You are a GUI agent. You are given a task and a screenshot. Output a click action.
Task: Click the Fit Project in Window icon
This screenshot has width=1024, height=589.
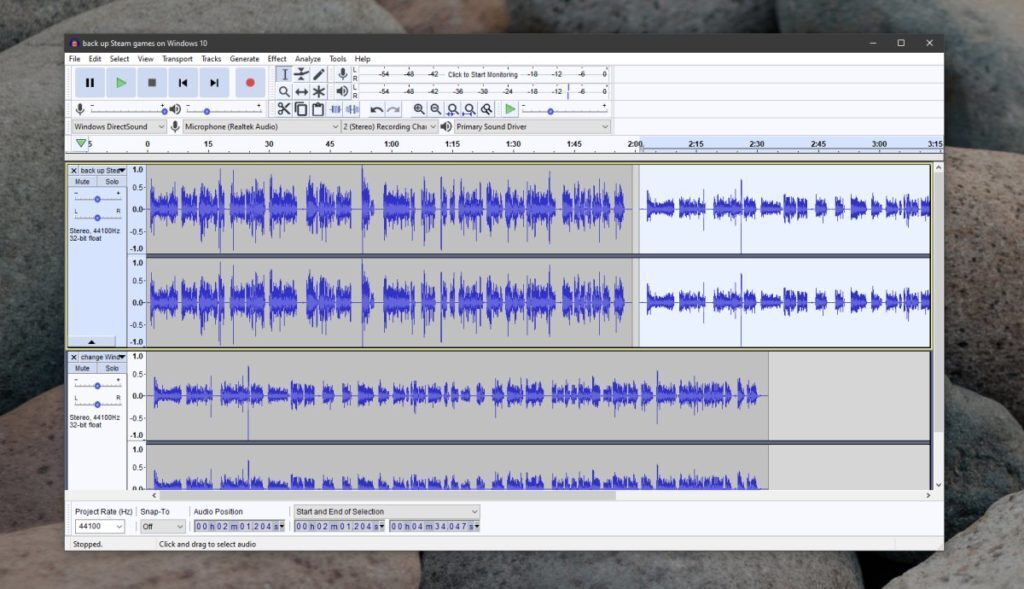470,108
